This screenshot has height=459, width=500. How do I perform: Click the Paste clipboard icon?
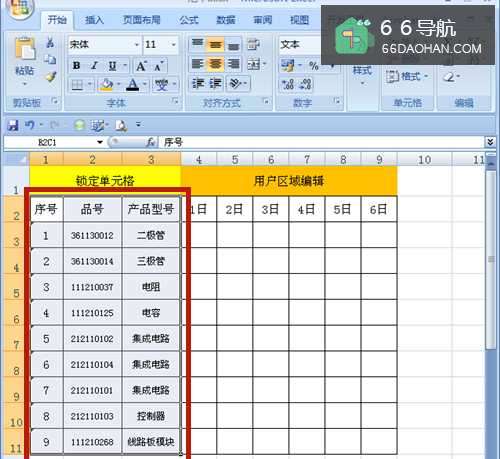coord(25,51)
